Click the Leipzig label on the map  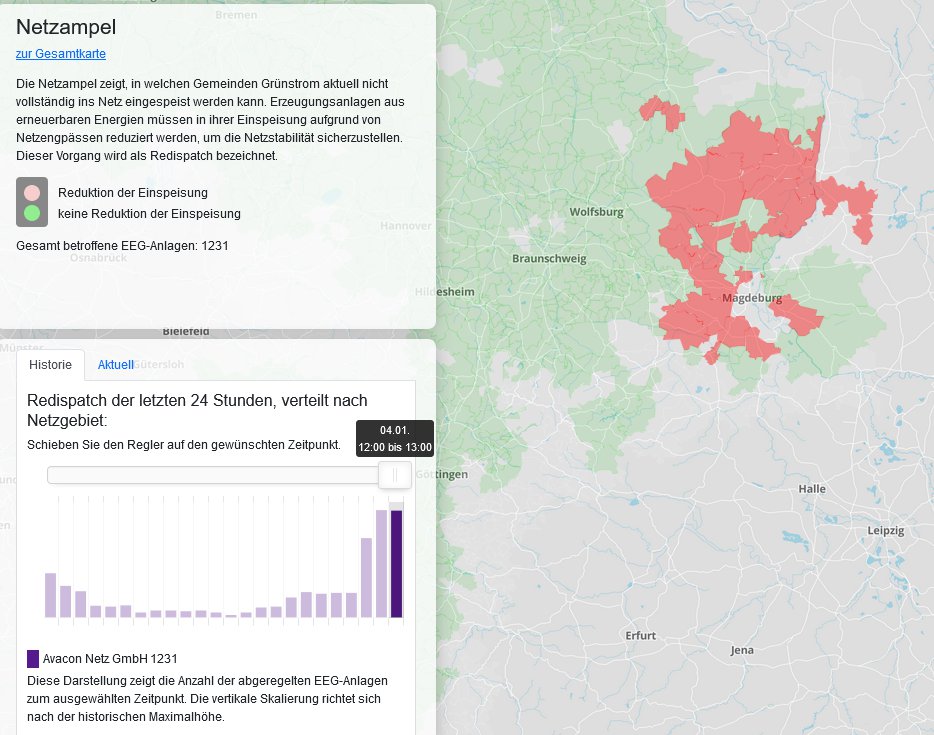tap(886, 531)
